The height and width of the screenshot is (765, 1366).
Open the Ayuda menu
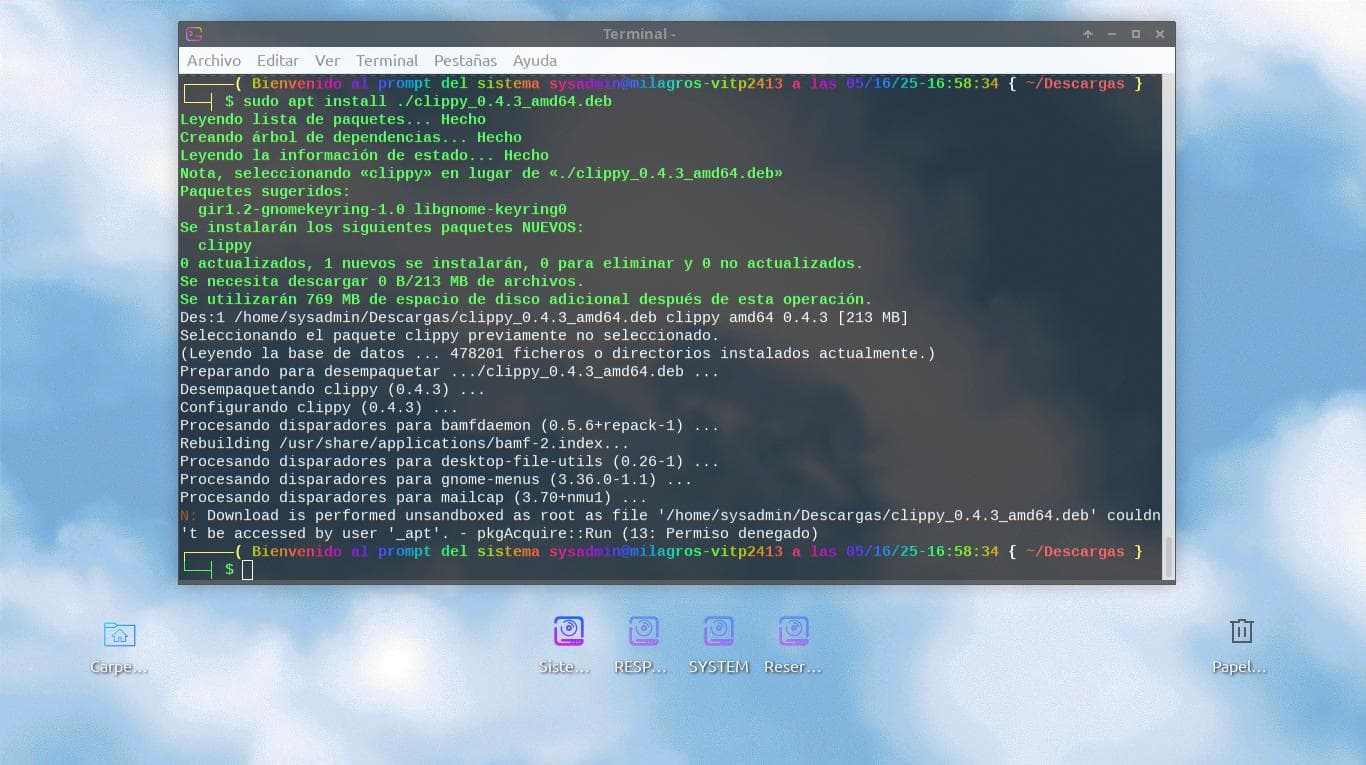click(535, 61)
